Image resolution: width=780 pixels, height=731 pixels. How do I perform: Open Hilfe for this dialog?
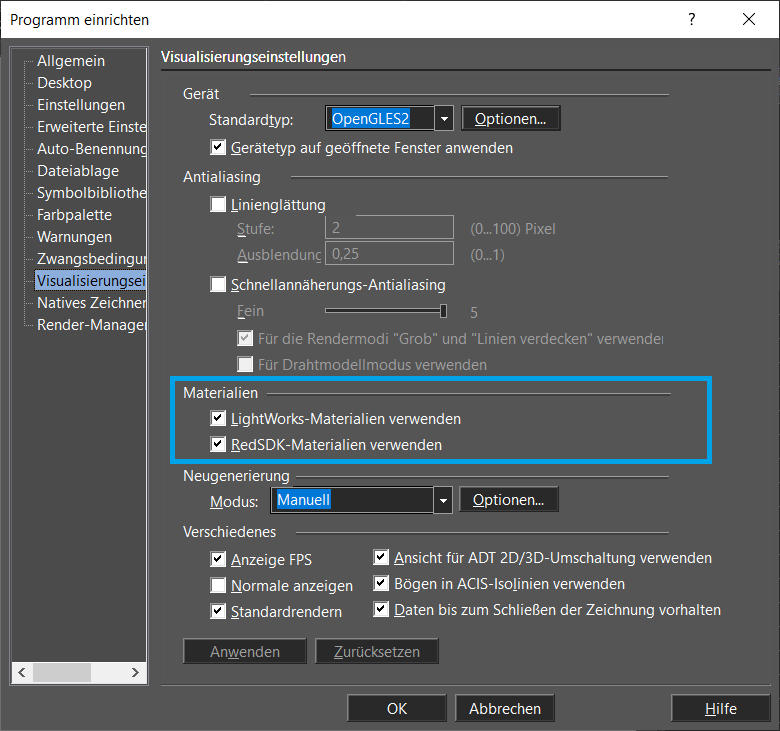(x=721, y=708)
